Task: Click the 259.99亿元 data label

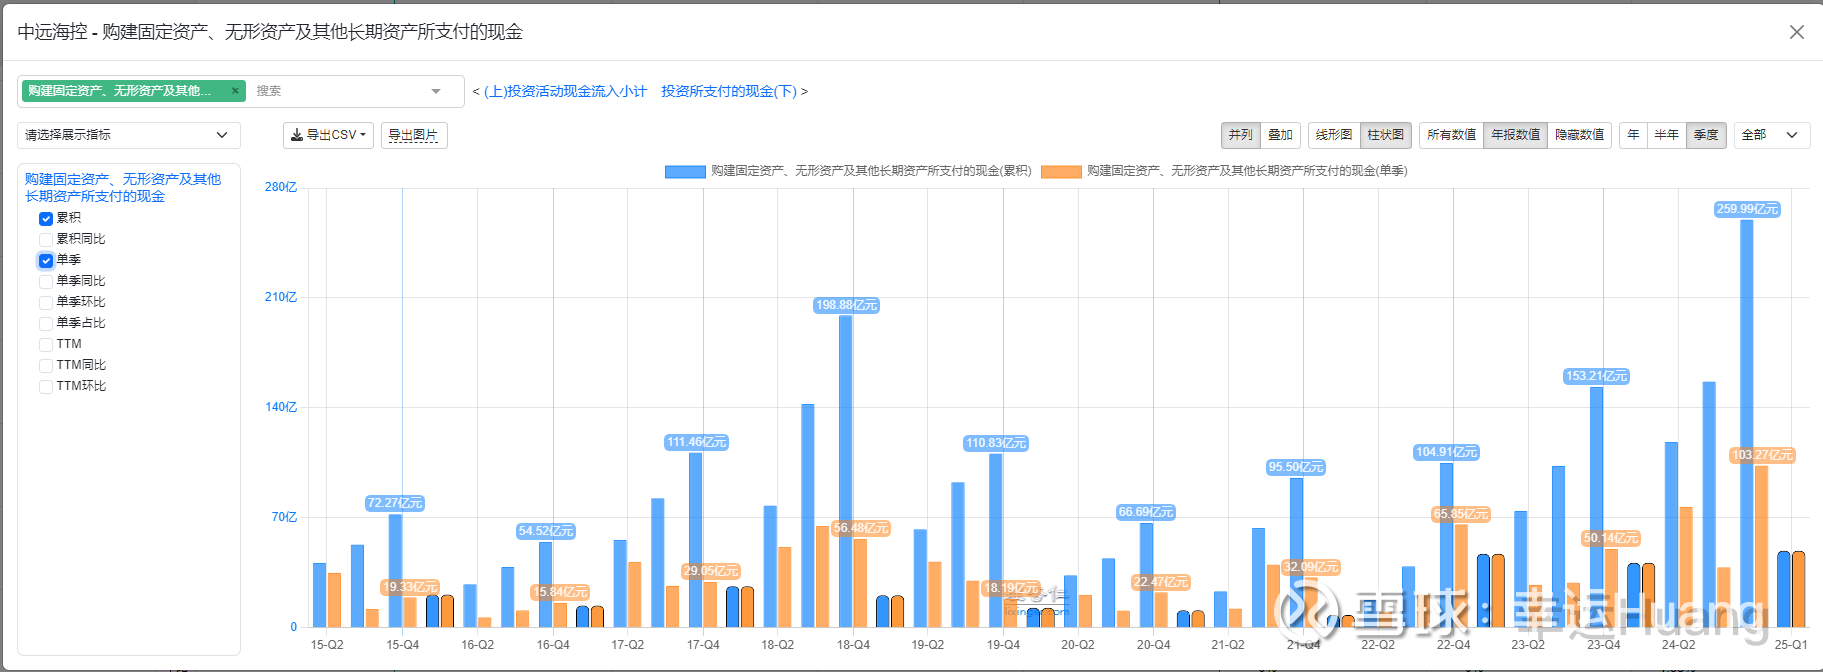Action: (x=1747, y=209)
